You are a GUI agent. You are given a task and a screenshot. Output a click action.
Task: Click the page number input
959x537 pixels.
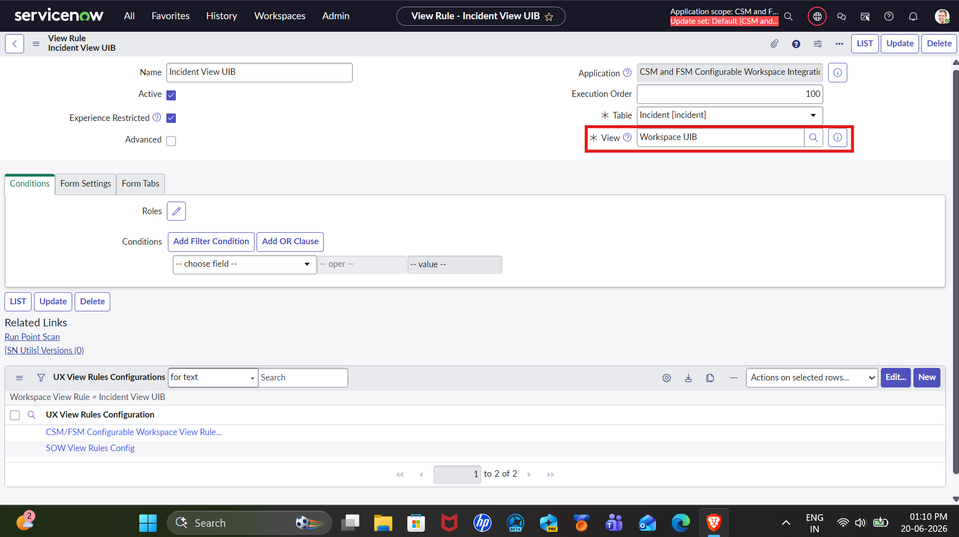click(457, 475)
